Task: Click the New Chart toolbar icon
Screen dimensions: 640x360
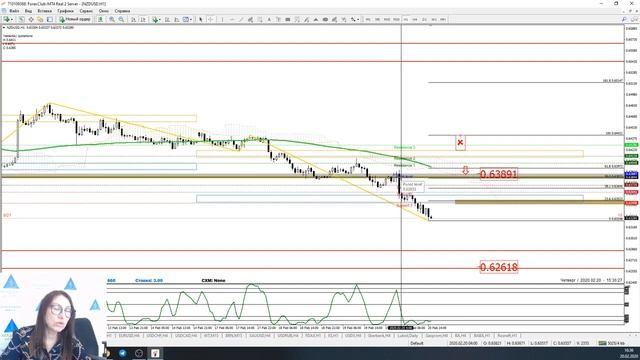Action: [6, 19]
